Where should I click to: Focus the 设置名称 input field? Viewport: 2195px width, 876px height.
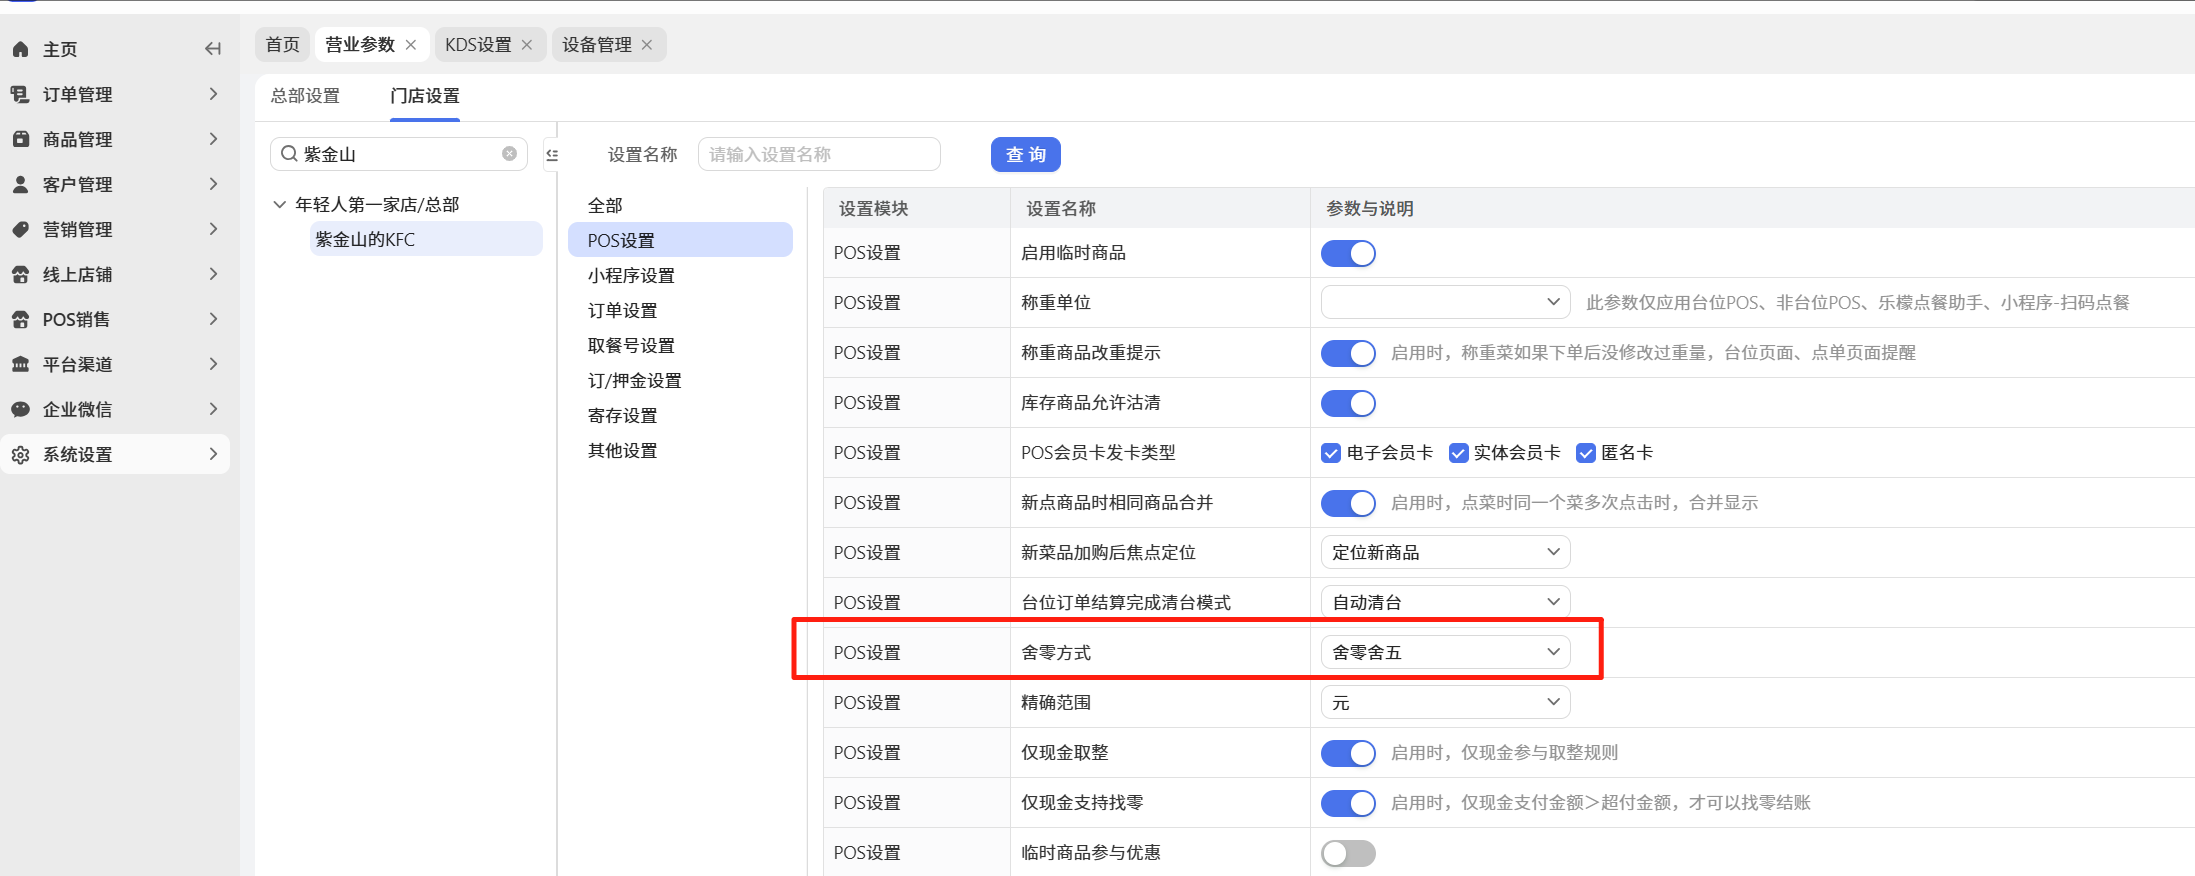click(x=819, y=154)
